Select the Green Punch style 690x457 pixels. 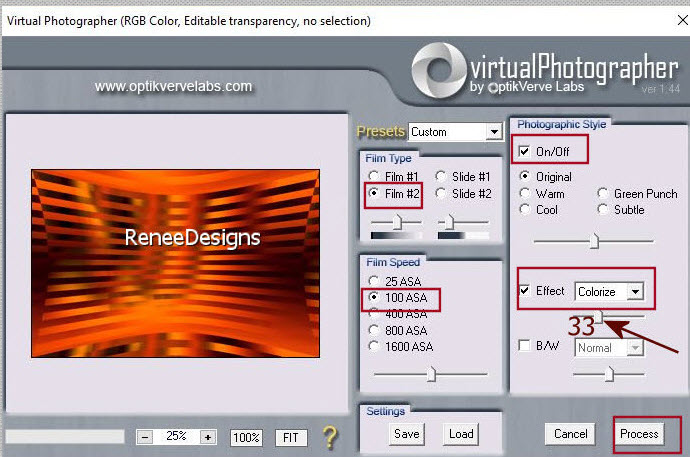point(603,193)
